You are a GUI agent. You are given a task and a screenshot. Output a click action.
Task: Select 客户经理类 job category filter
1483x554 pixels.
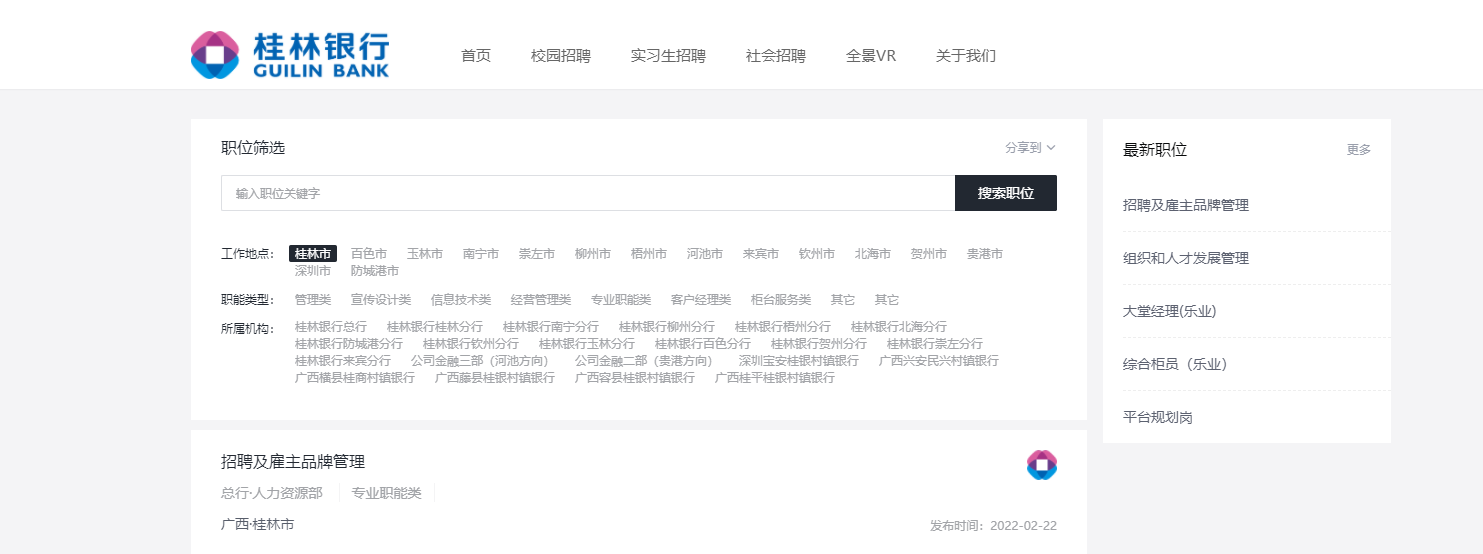pyautogui.click(x=700, y=300)
